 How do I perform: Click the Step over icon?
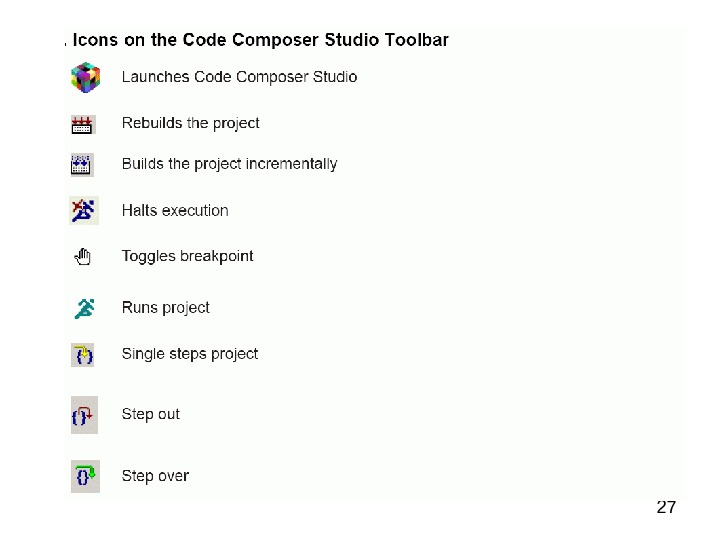(85, 476)
